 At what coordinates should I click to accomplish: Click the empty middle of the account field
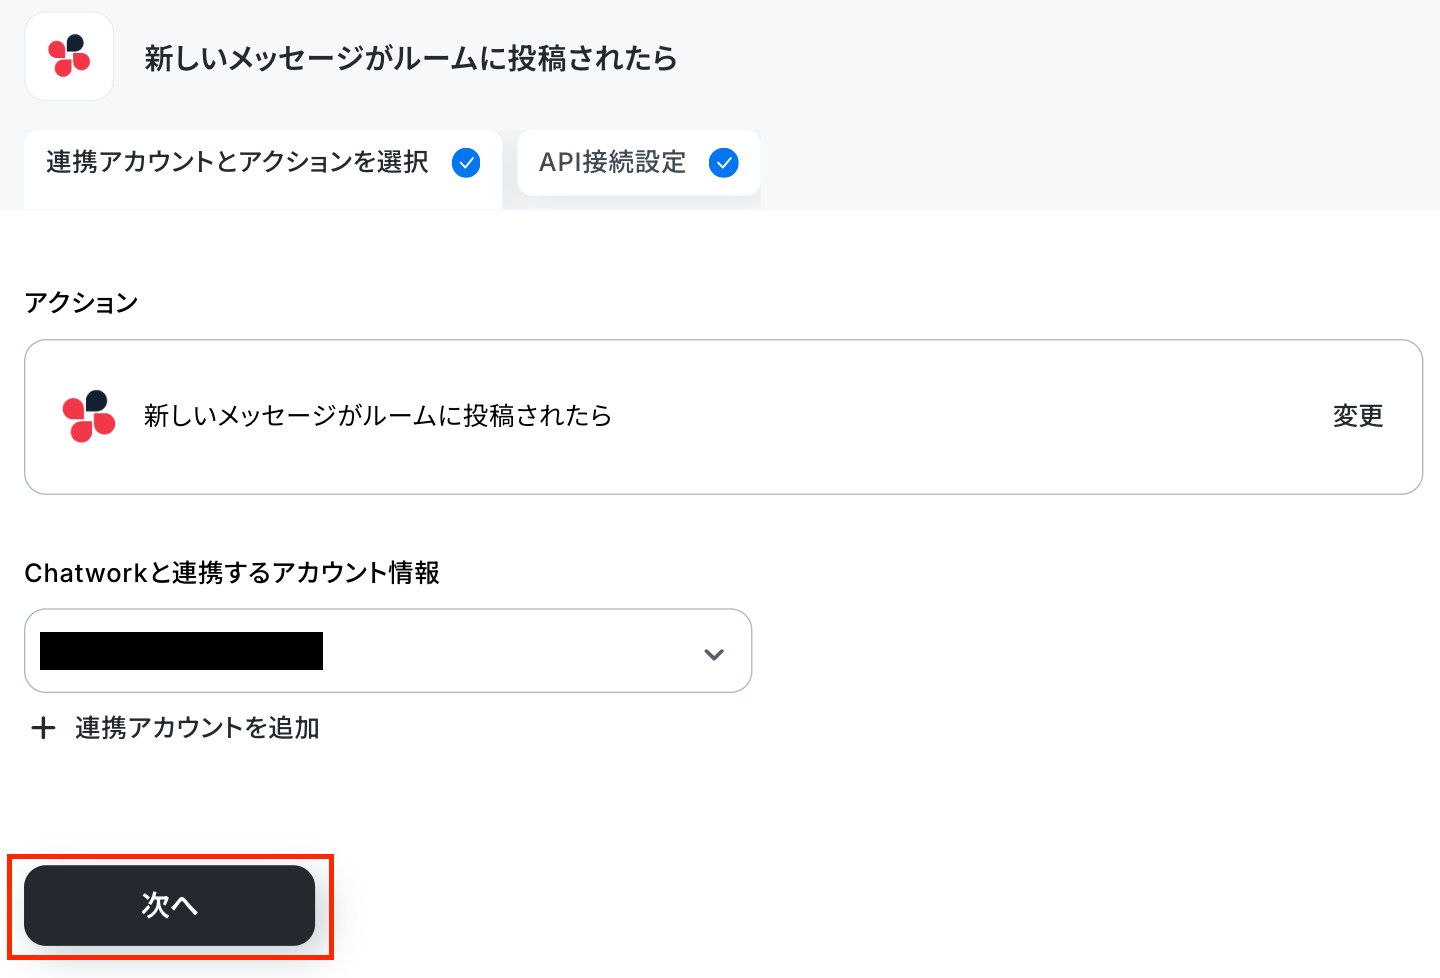click(510, 651)
